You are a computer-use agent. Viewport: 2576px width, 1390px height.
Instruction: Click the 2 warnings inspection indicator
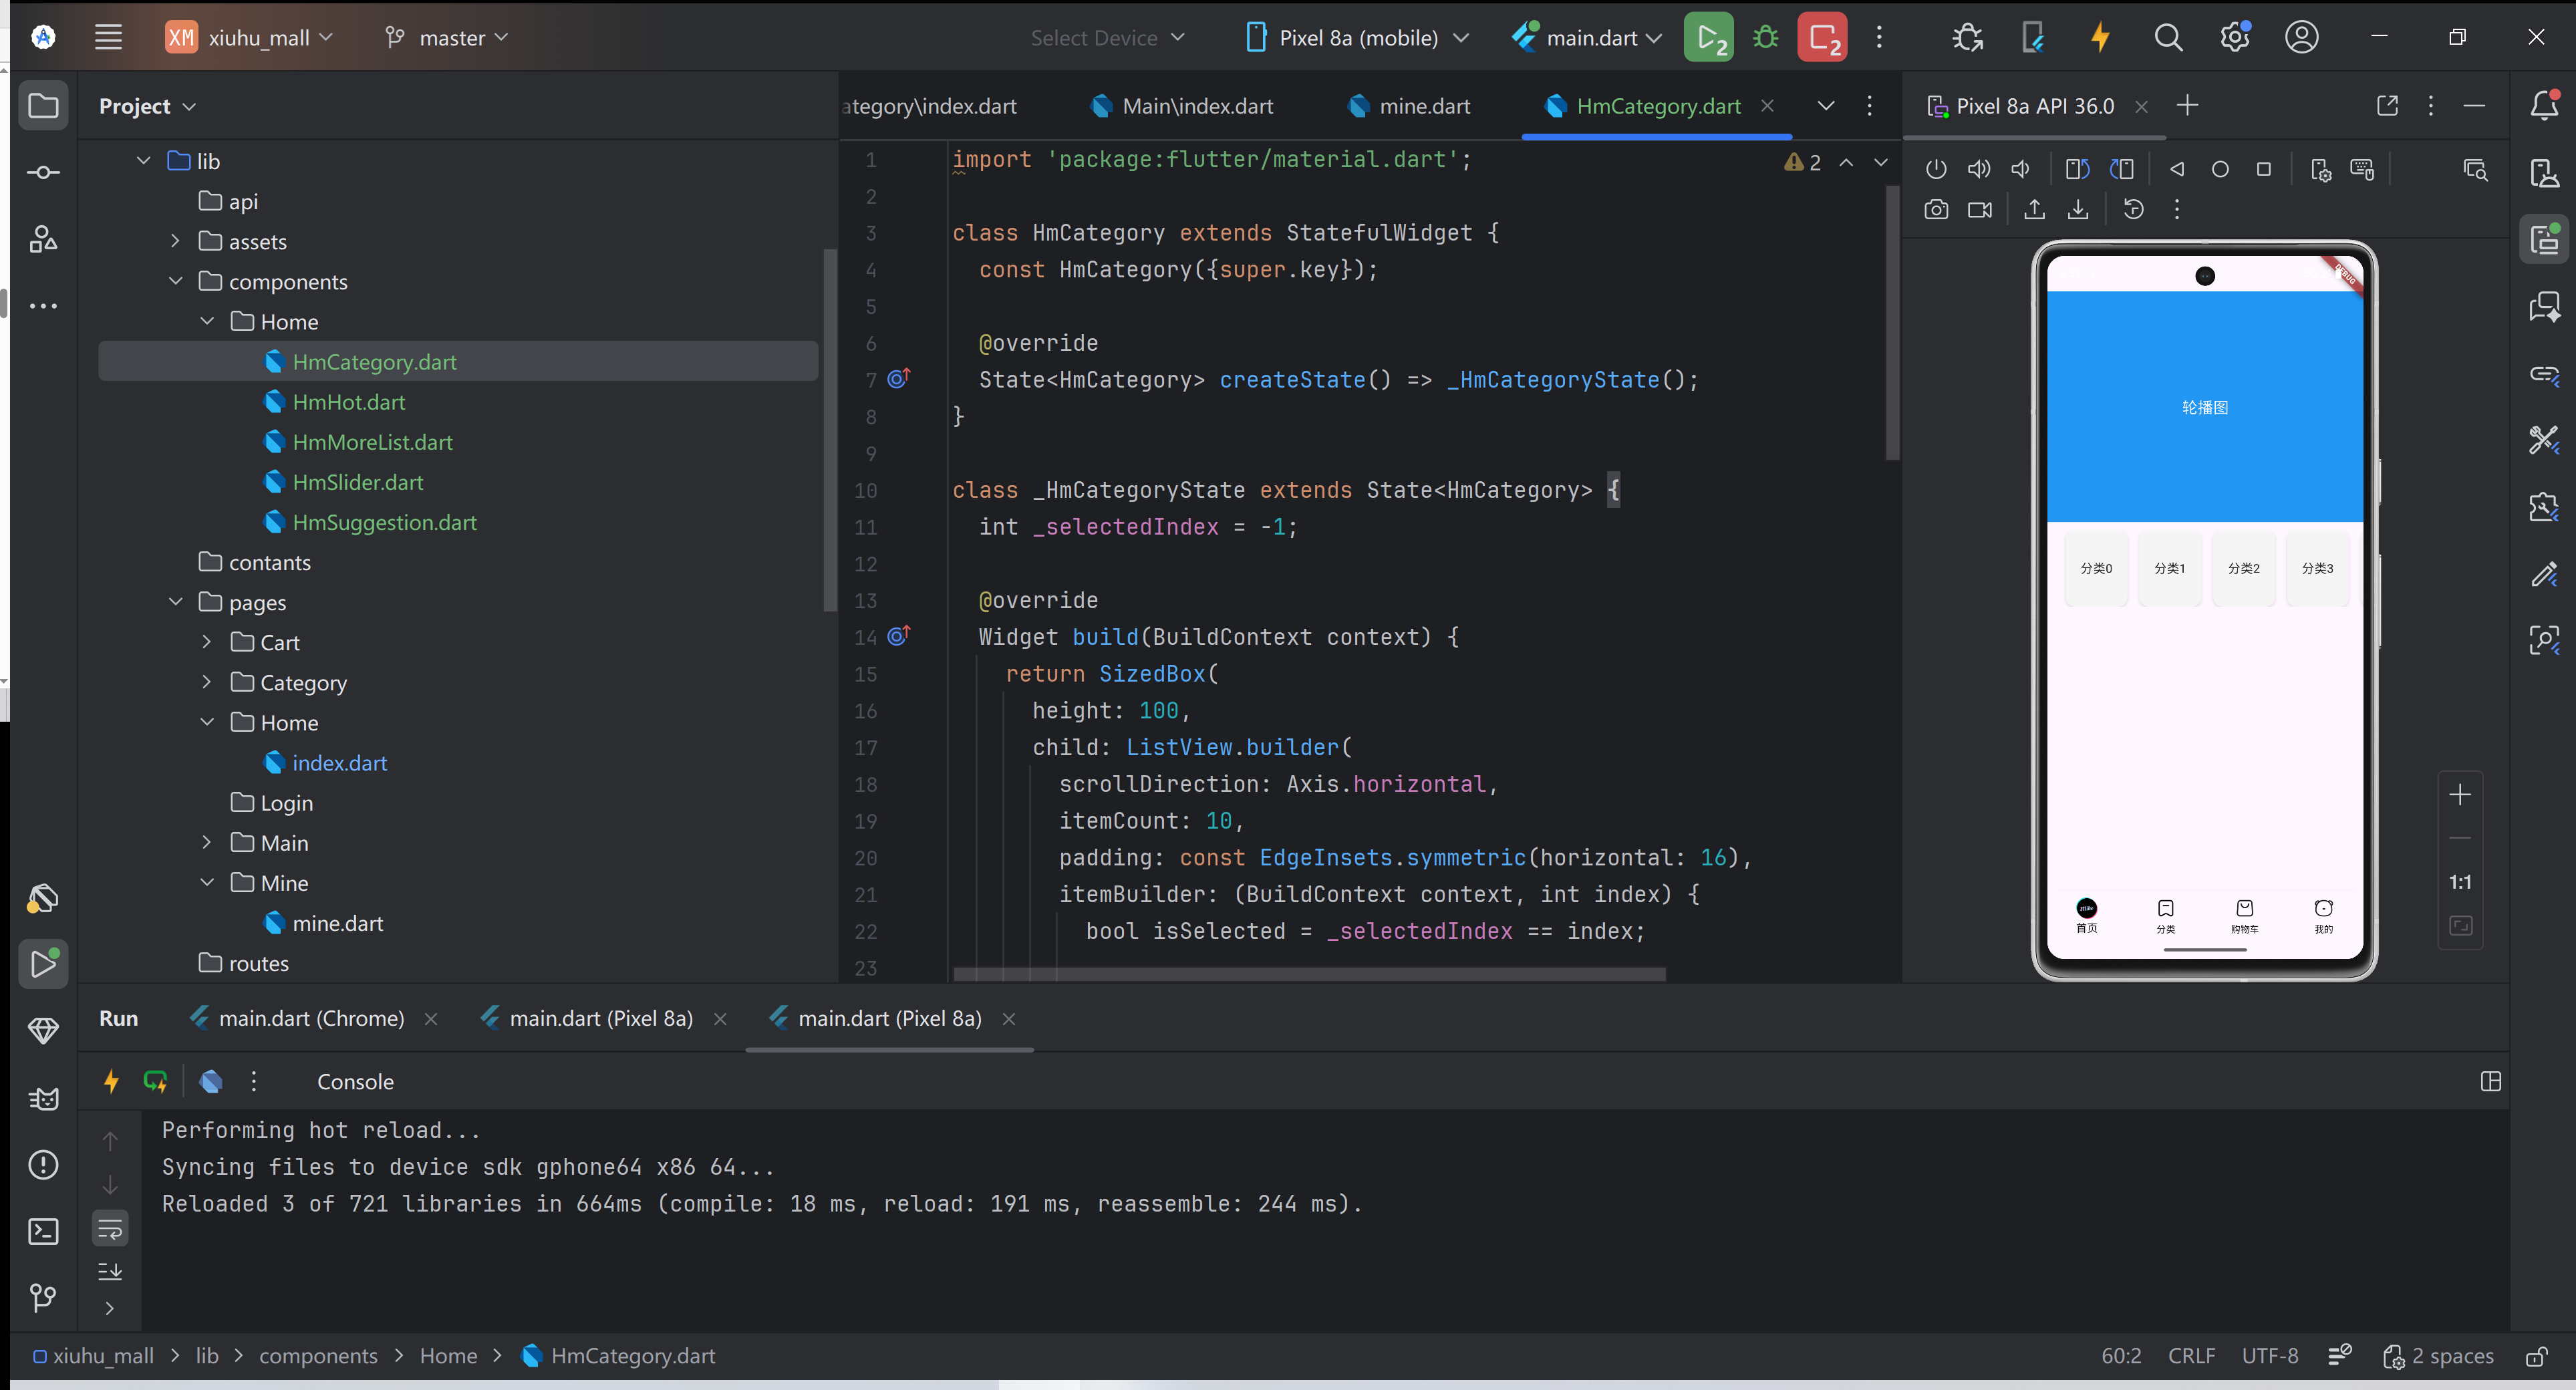(x=1803, y=162)
